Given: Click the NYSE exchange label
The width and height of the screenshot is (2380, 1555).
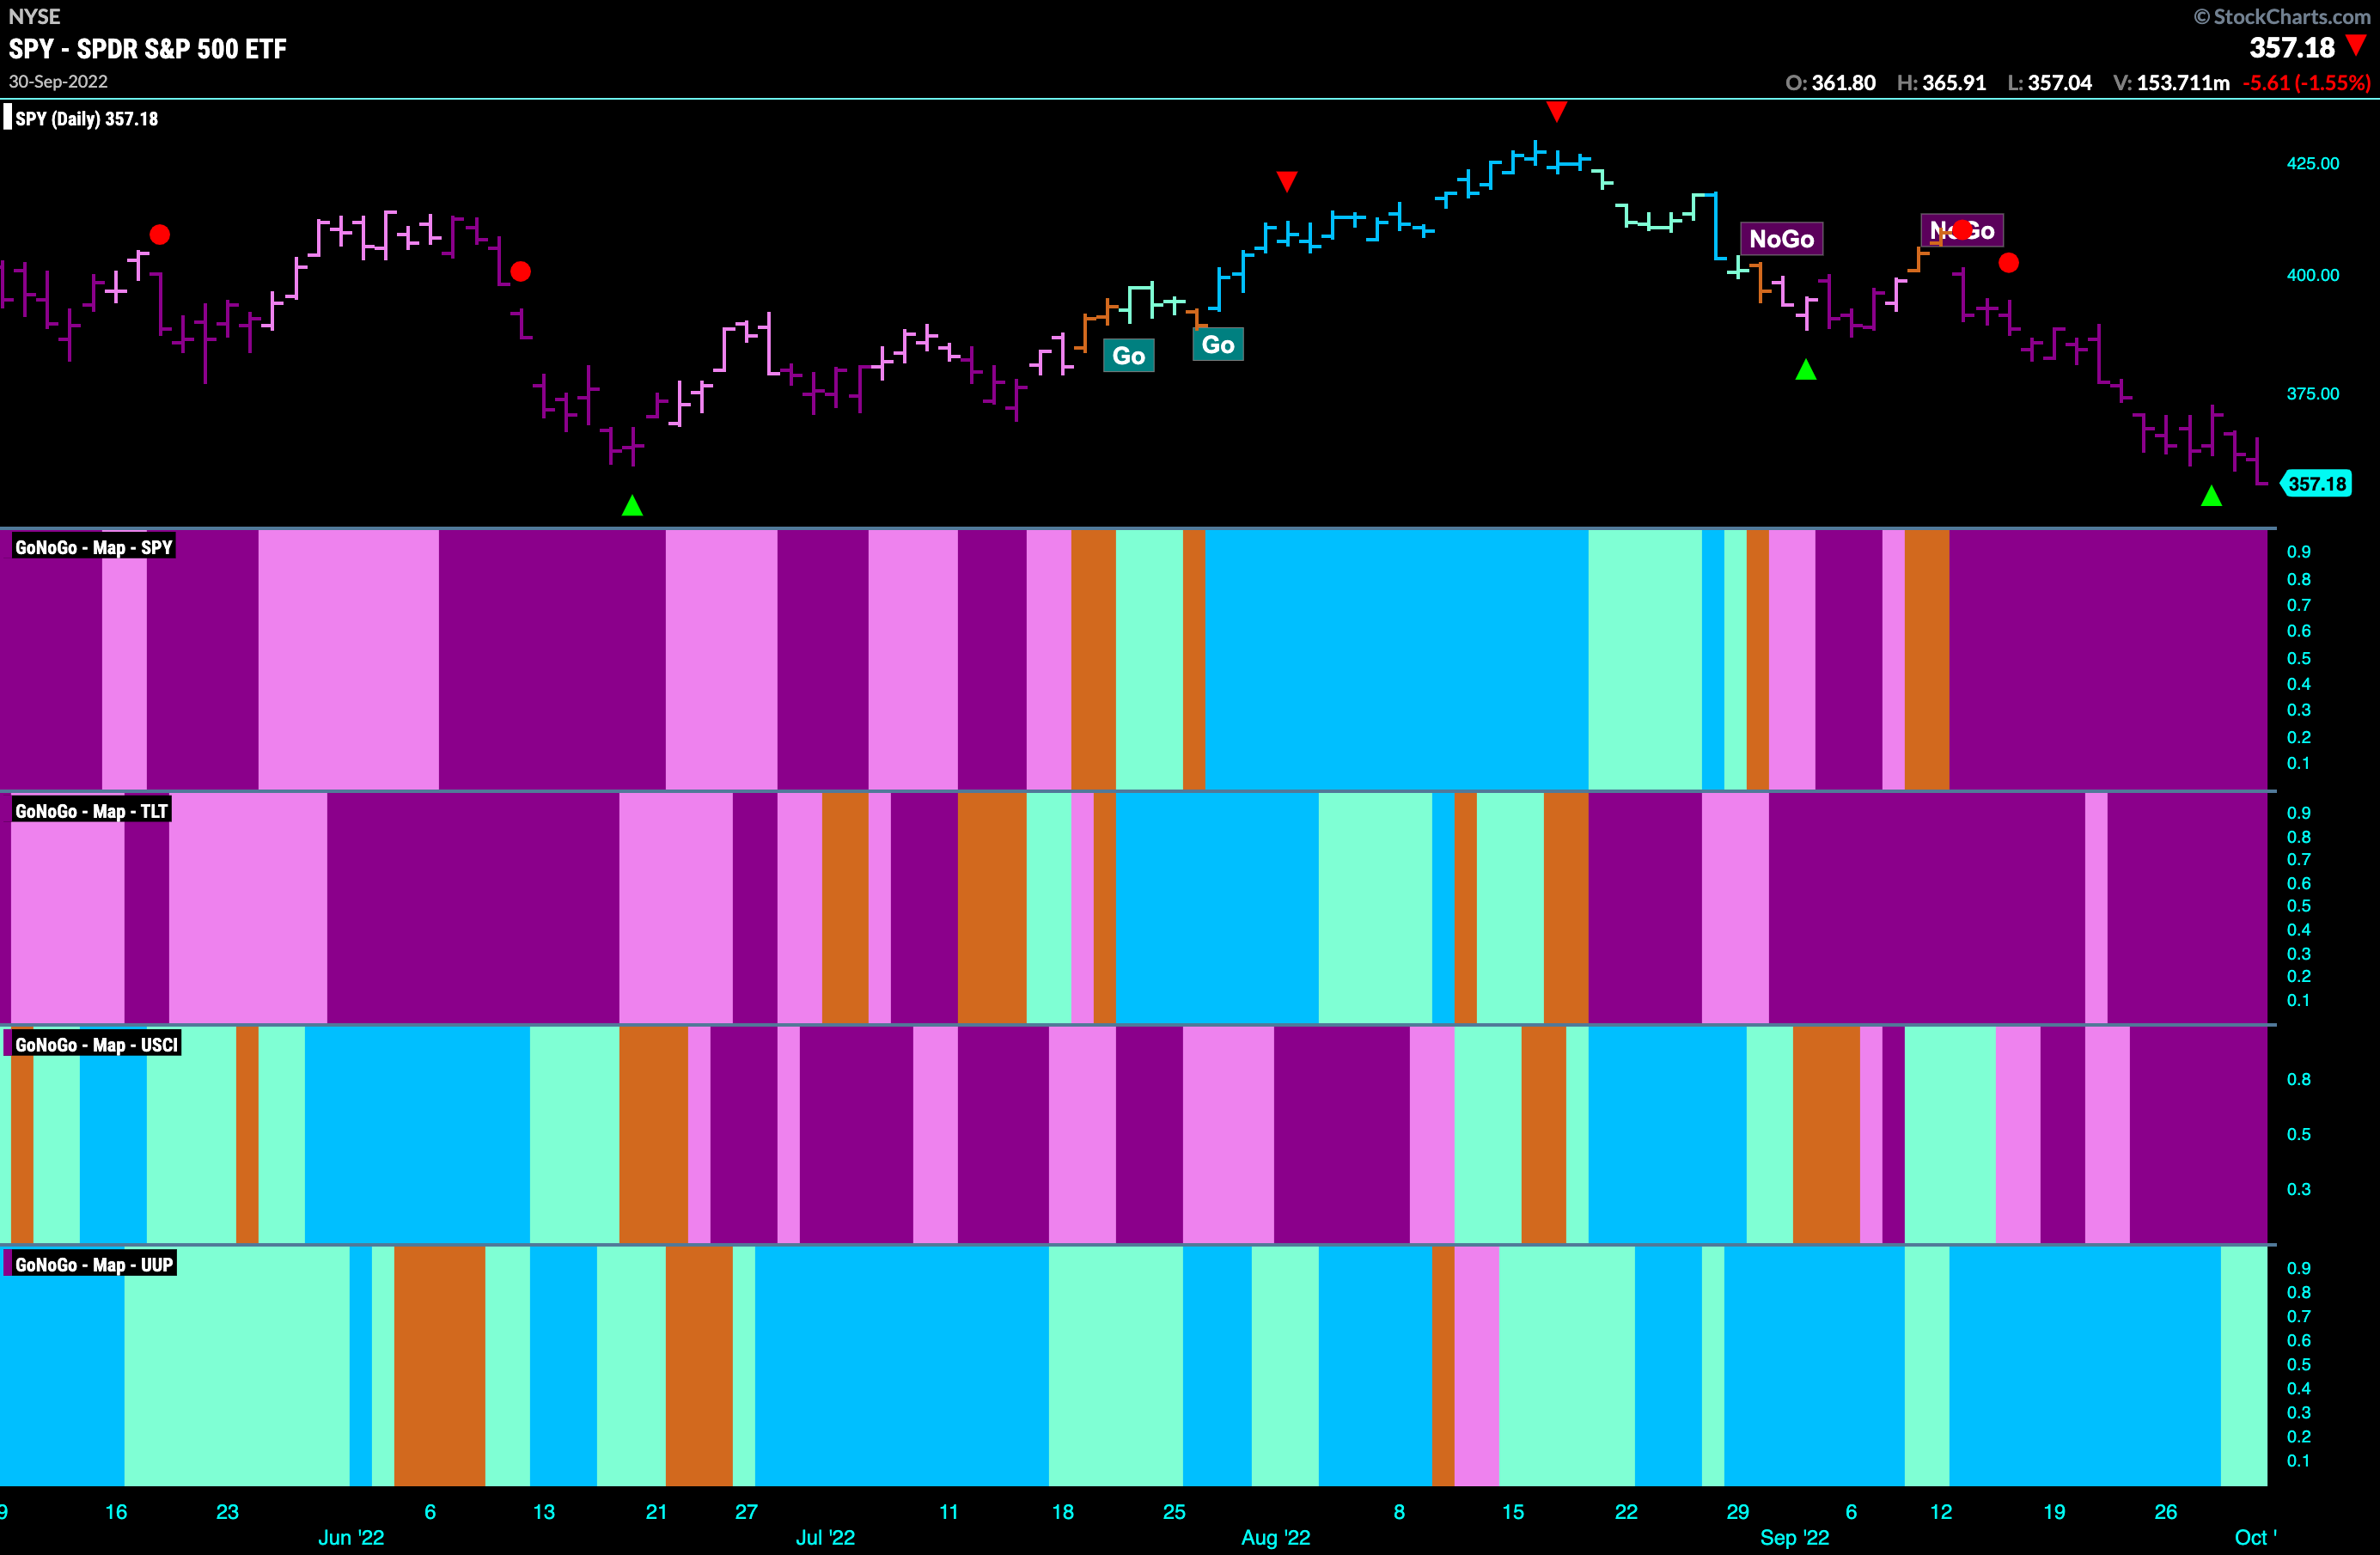Looking at the screenshot, I should 34,16.
